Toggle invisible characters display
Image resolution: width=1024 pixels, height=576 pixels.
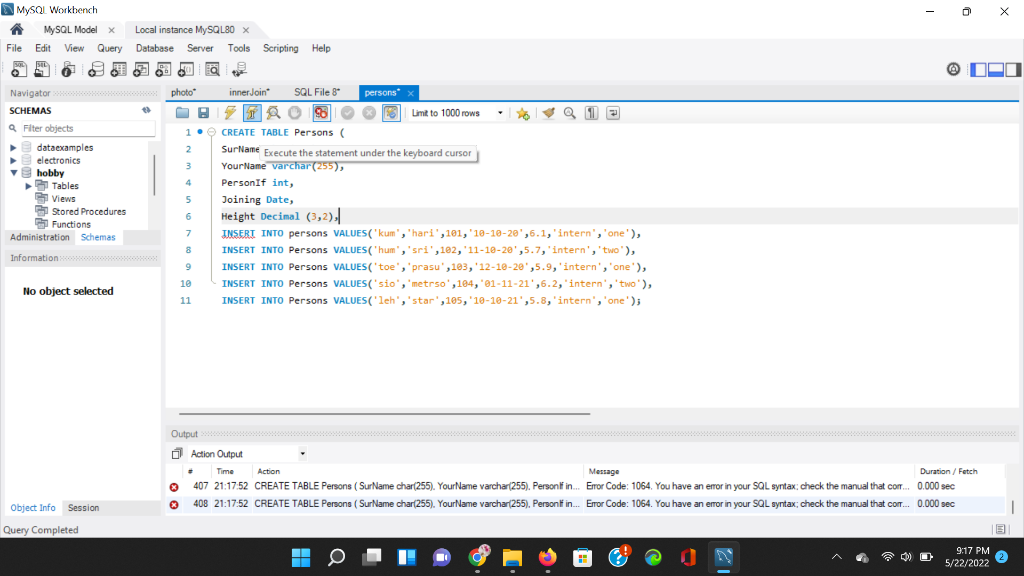pos(592,113)
